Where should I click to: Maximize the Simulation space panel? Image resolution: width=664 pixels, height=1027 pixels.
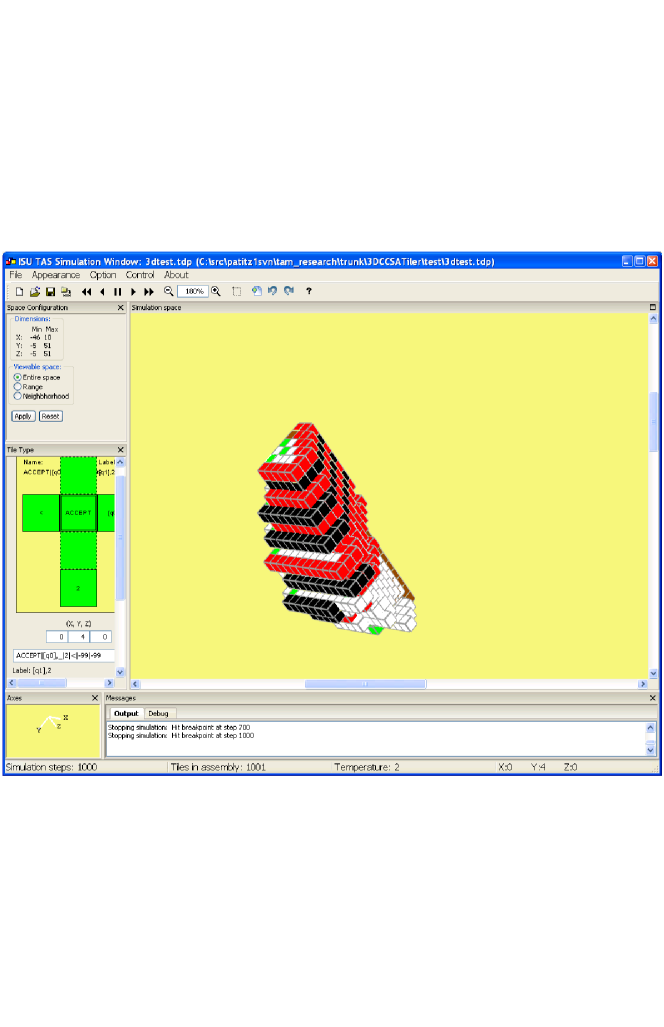pyautogui.click(x=652, y=307)
